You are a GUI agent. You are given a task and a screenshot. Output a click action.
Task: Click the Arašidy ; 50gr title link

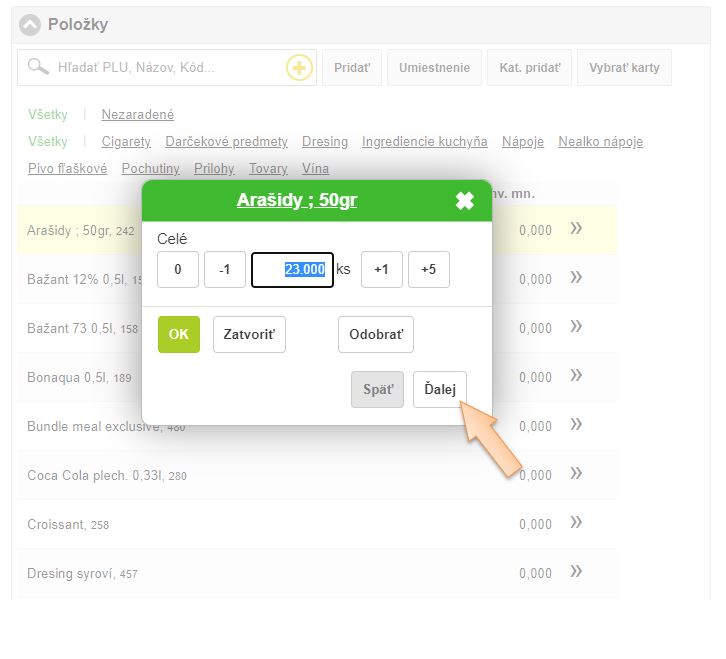click(297, 201)
